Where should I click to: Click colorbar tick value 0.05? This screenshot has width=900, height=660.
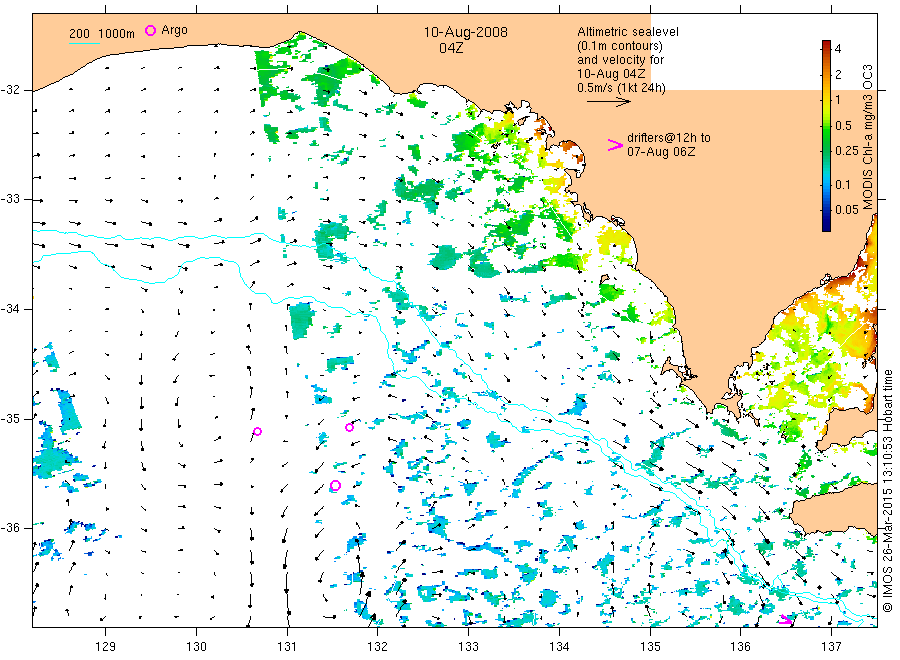point(847,209)
